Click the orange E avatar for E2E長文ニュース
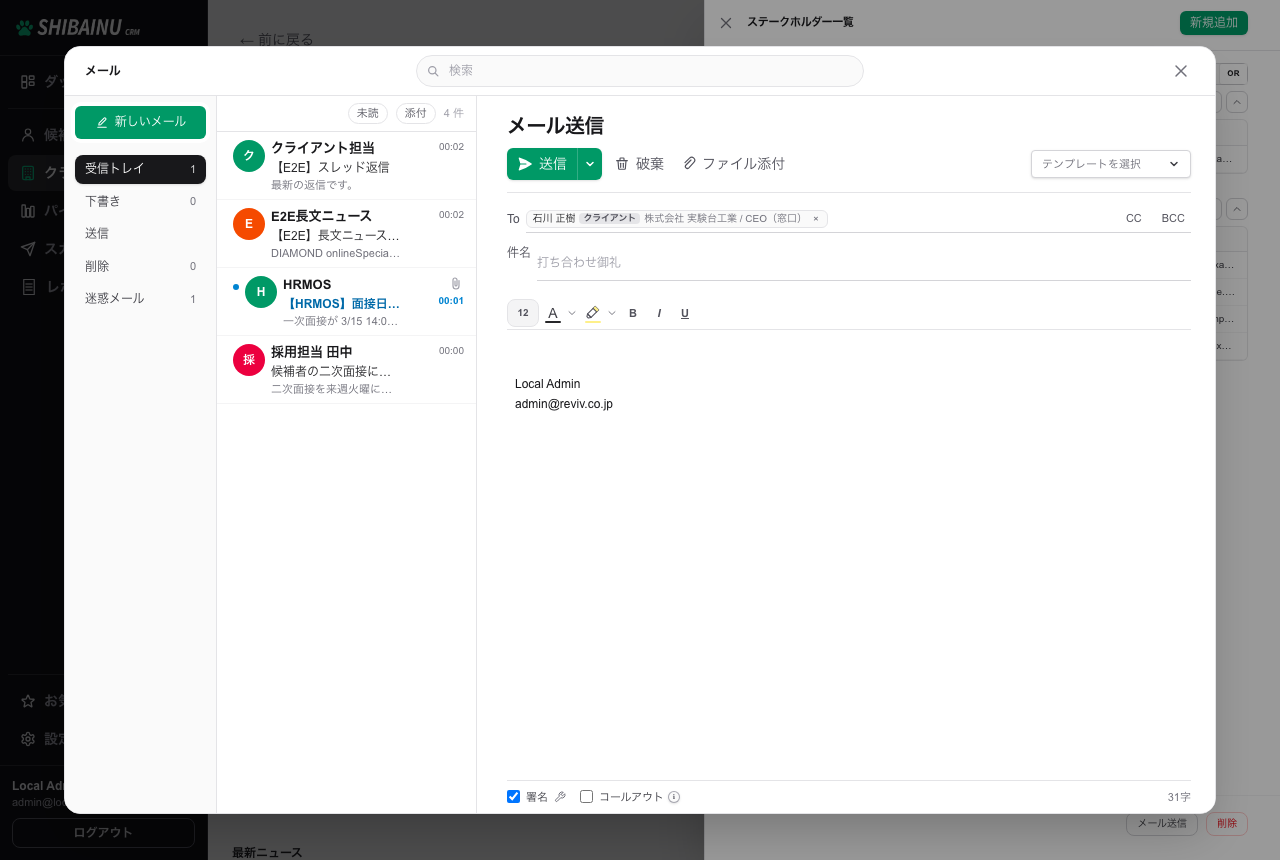 pyautogui.click(x=249, y=224)
